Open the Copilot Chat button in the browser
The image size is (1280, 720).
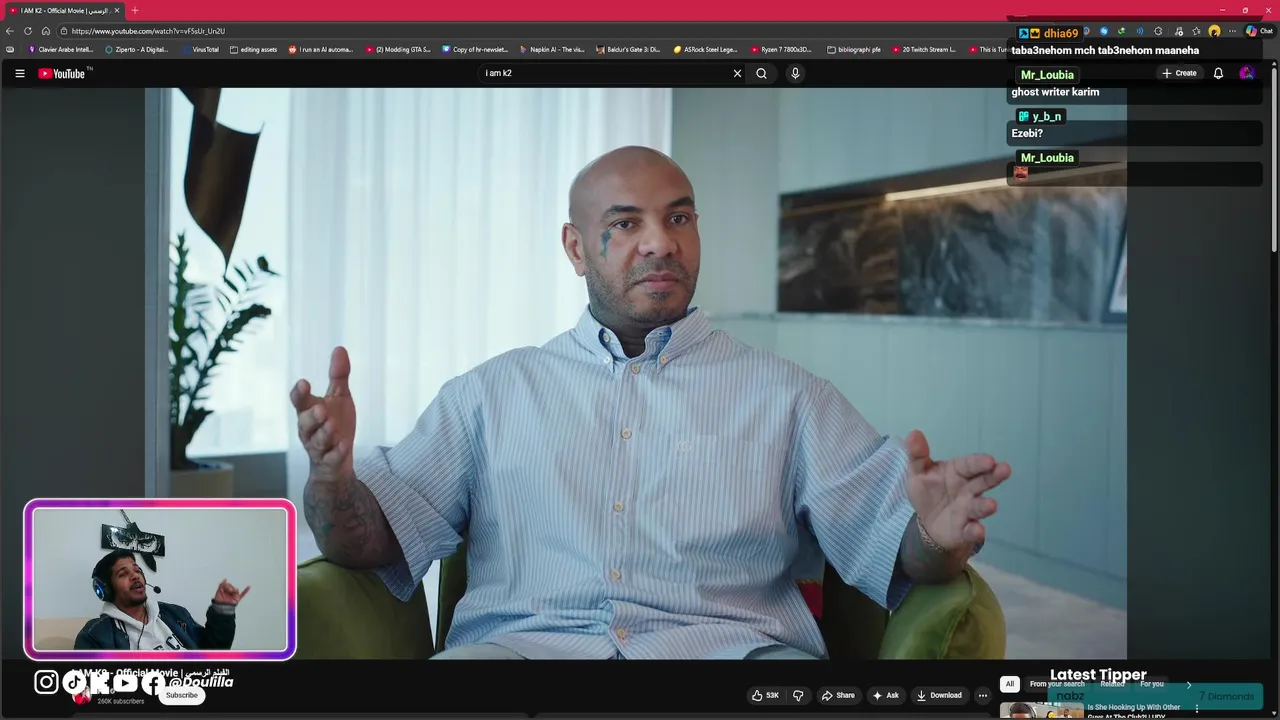coord(1259,31)
